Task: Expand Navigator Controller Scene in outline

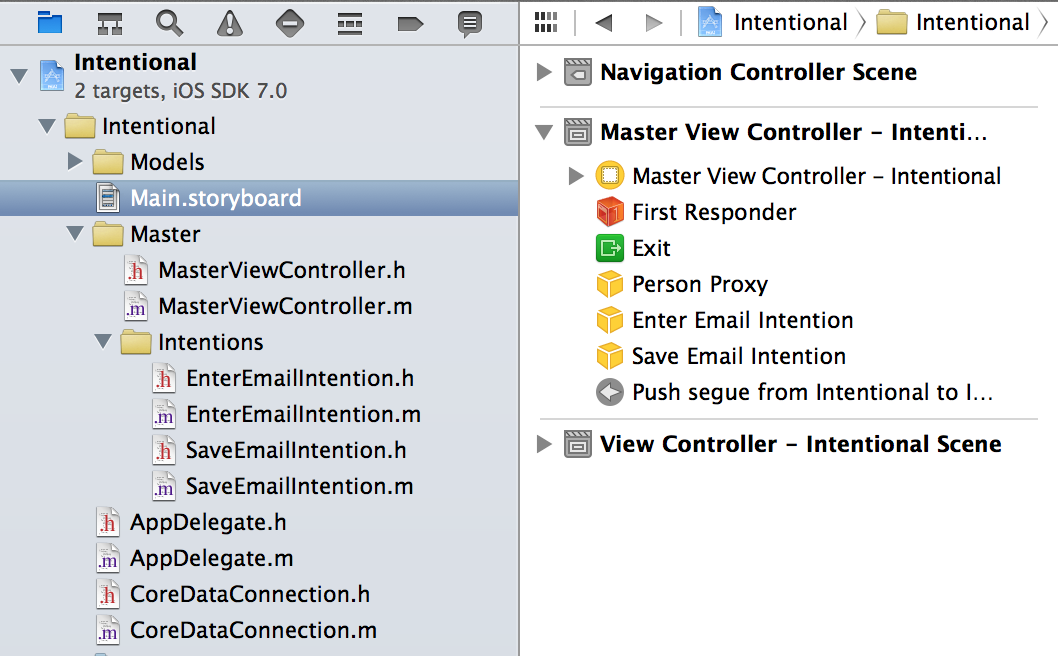Action: click(x=544, y=72)
